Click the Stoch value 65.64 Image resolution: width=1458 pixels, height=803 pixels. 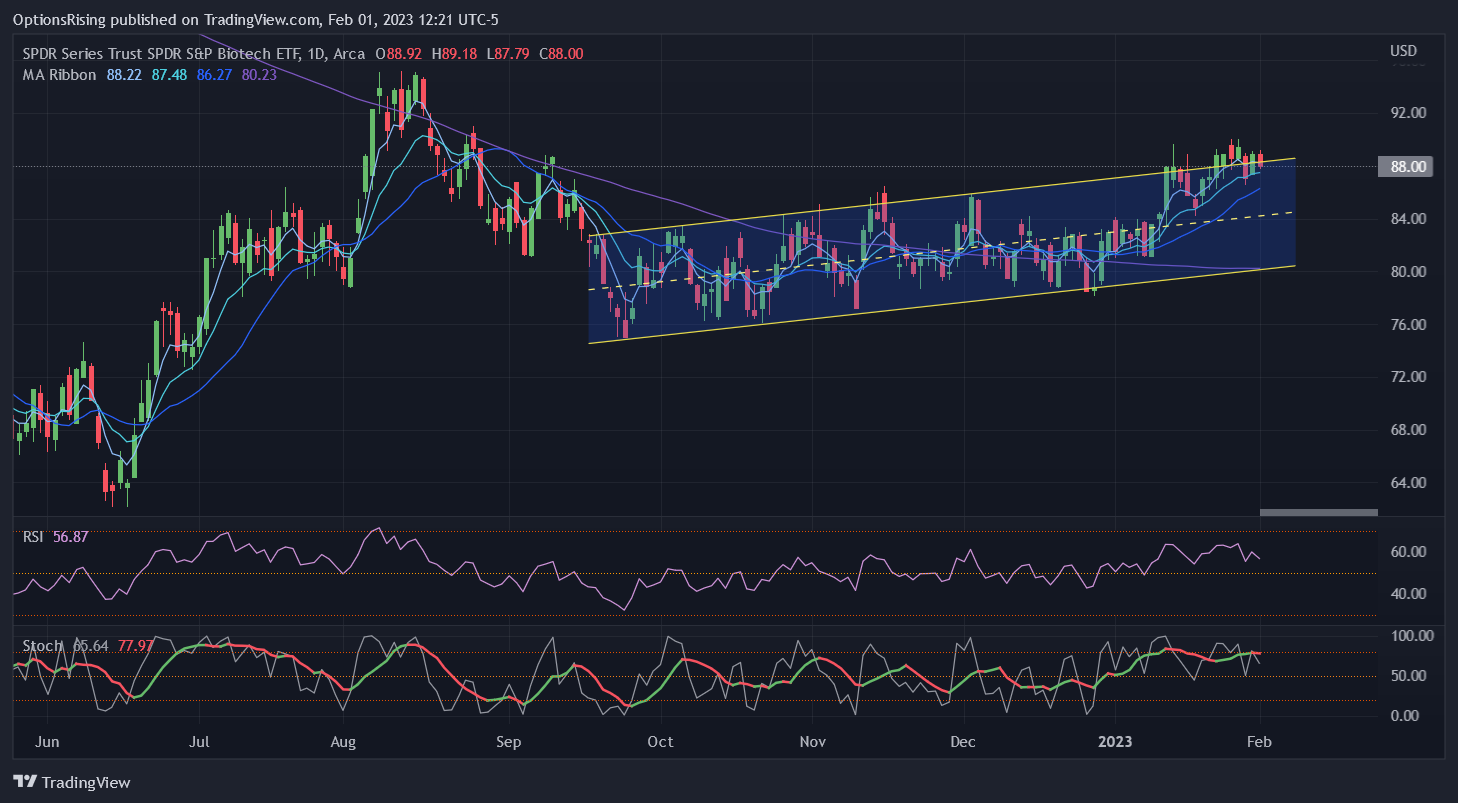click(91, 646)
